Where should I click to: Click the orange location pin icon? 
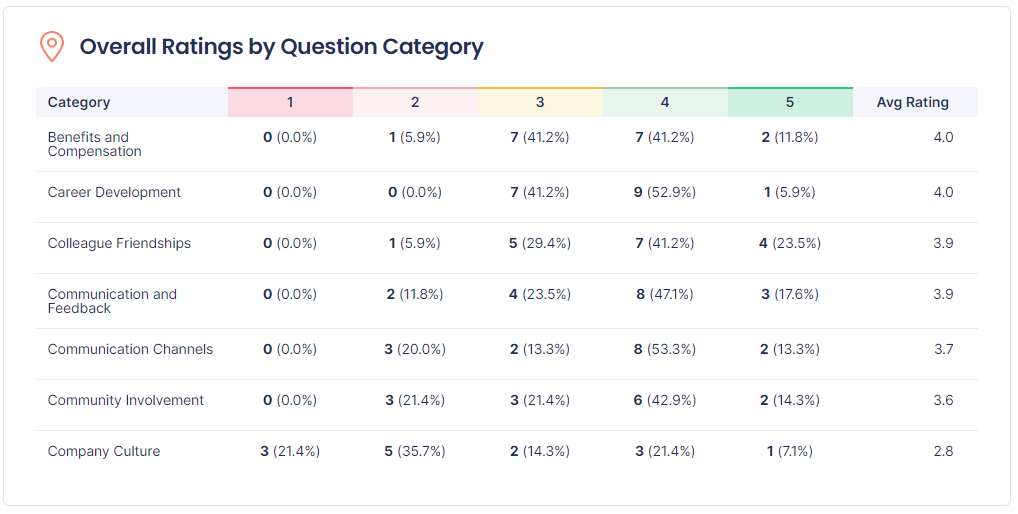[51, 46]
